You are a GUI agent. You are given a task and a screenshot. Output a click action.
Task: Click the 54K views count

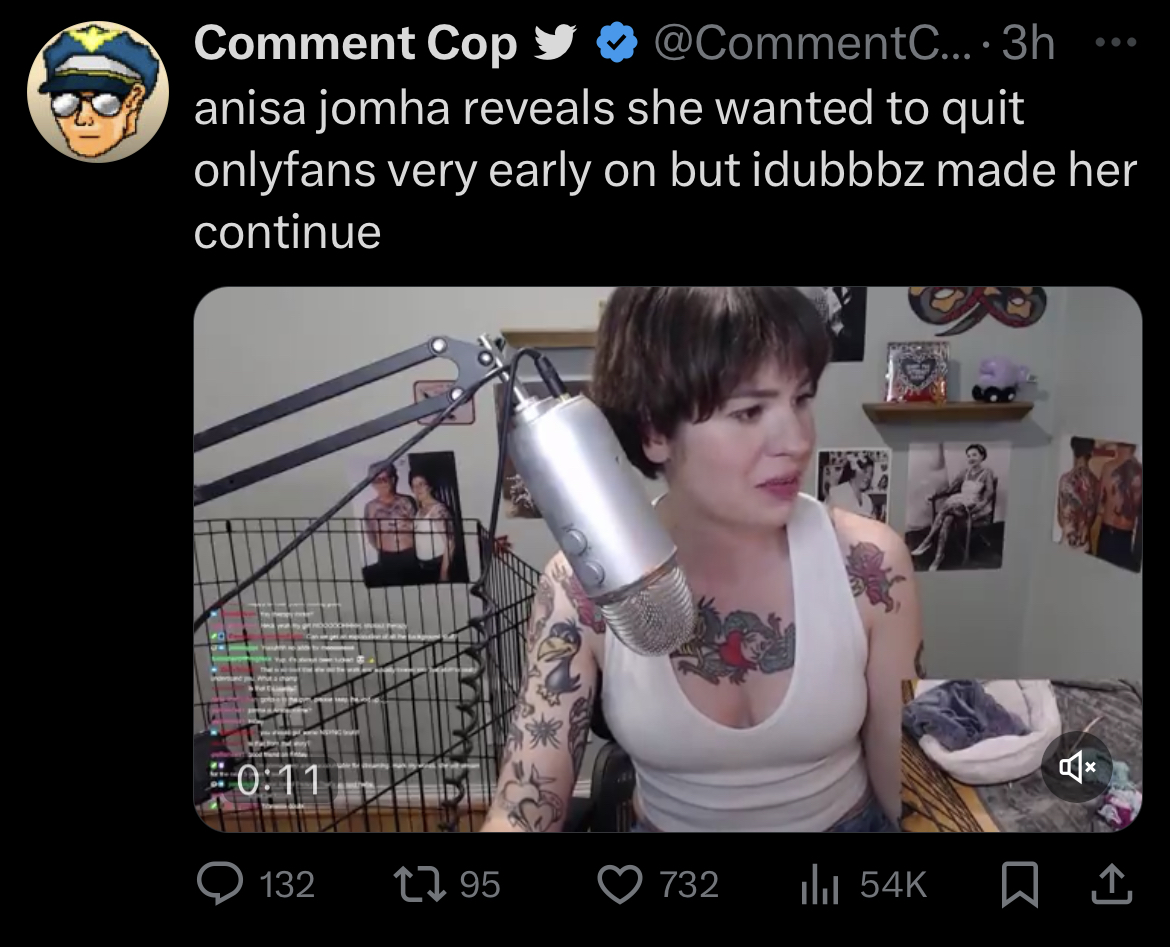(892, 884)
